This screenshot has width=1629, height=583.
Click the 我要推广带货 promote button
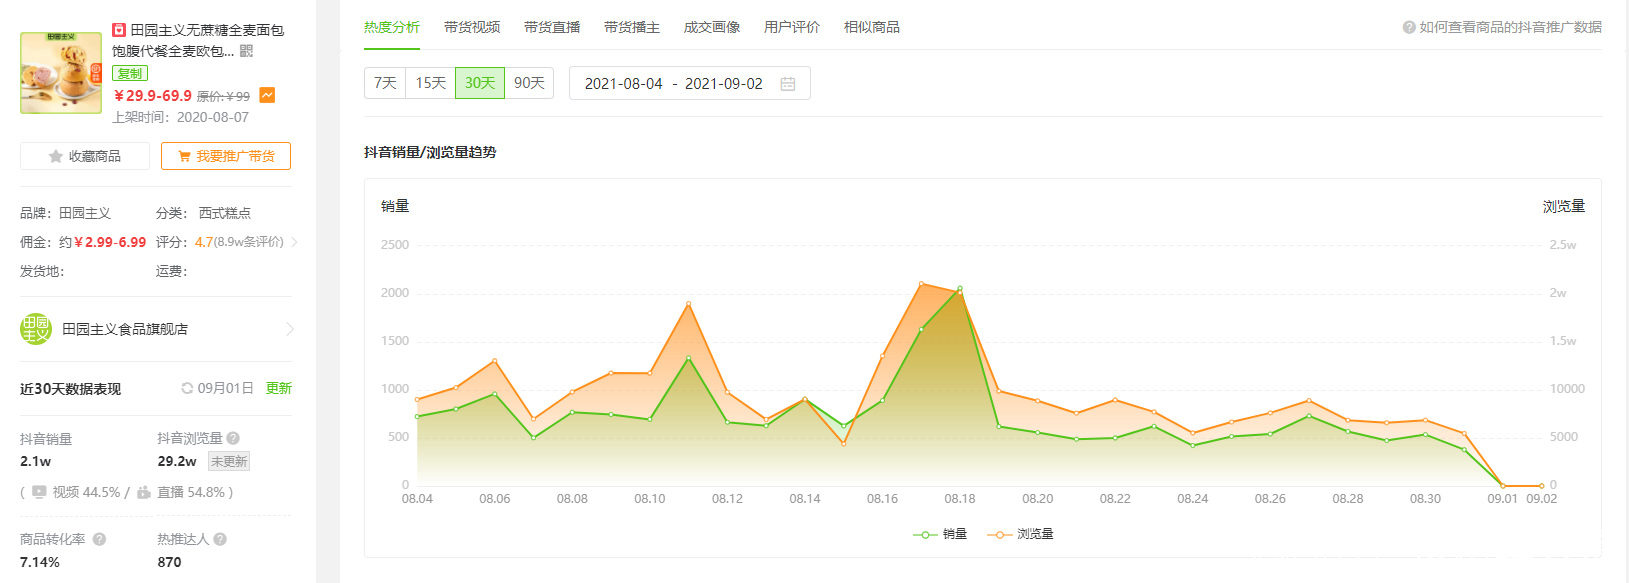pyautogui.click(x=226, y=156)
